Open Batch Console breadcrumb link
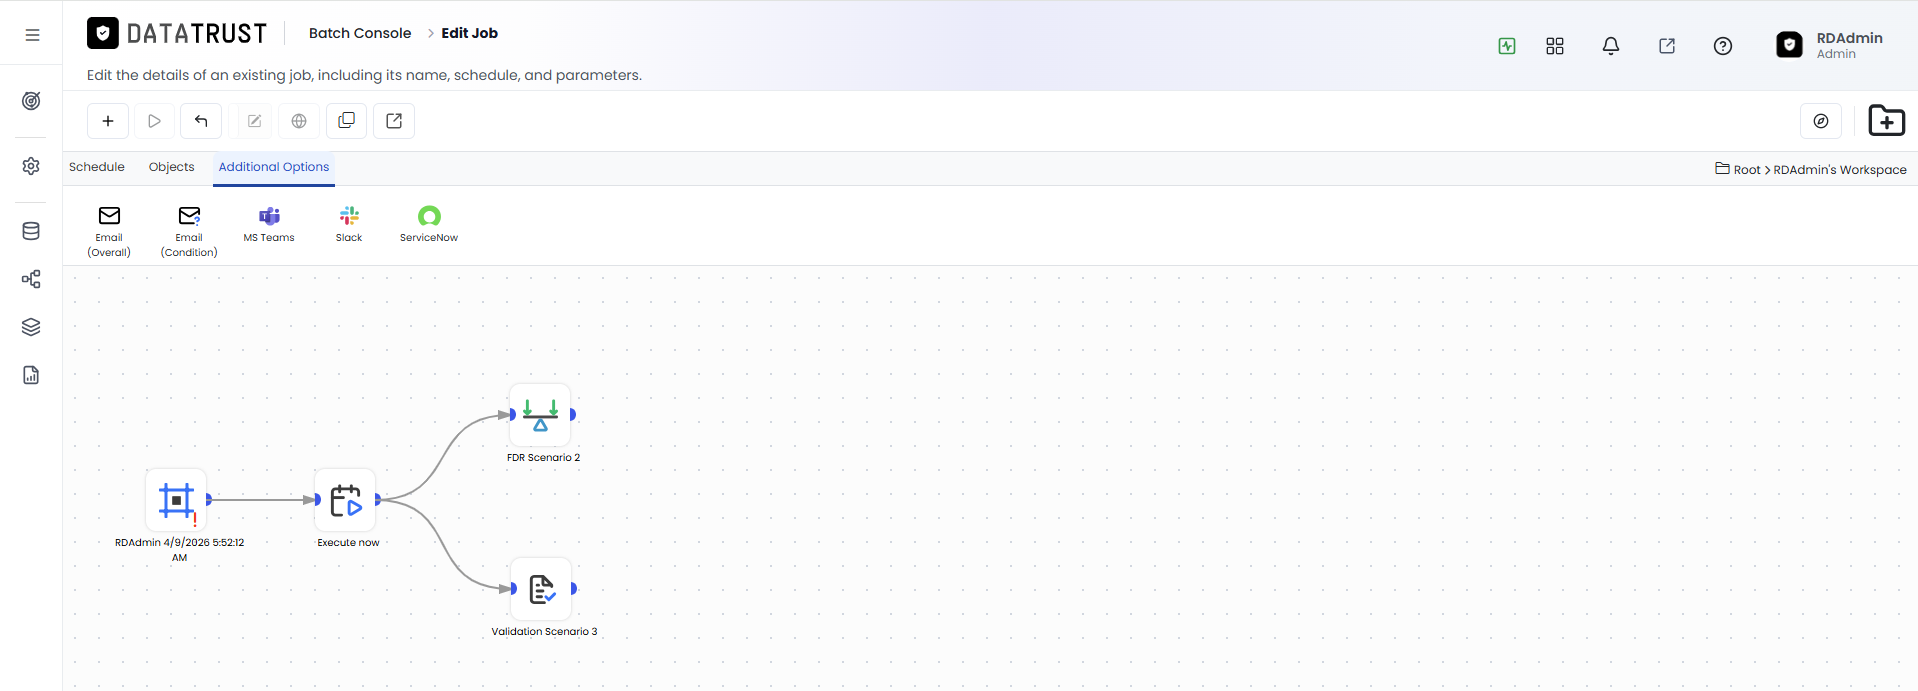Screen dimensions: 1918x691 pos(360,33)
